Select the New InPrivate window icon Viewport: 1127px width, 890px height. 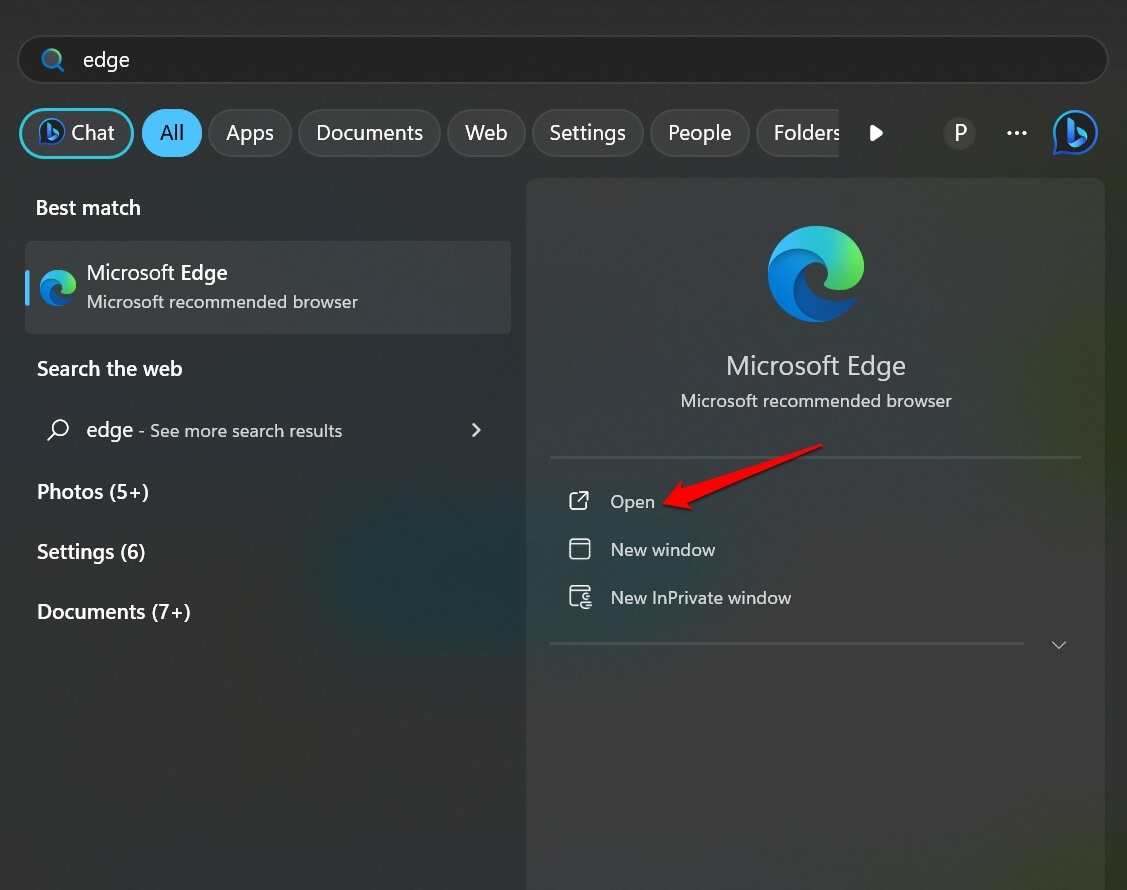pos(579,596)
